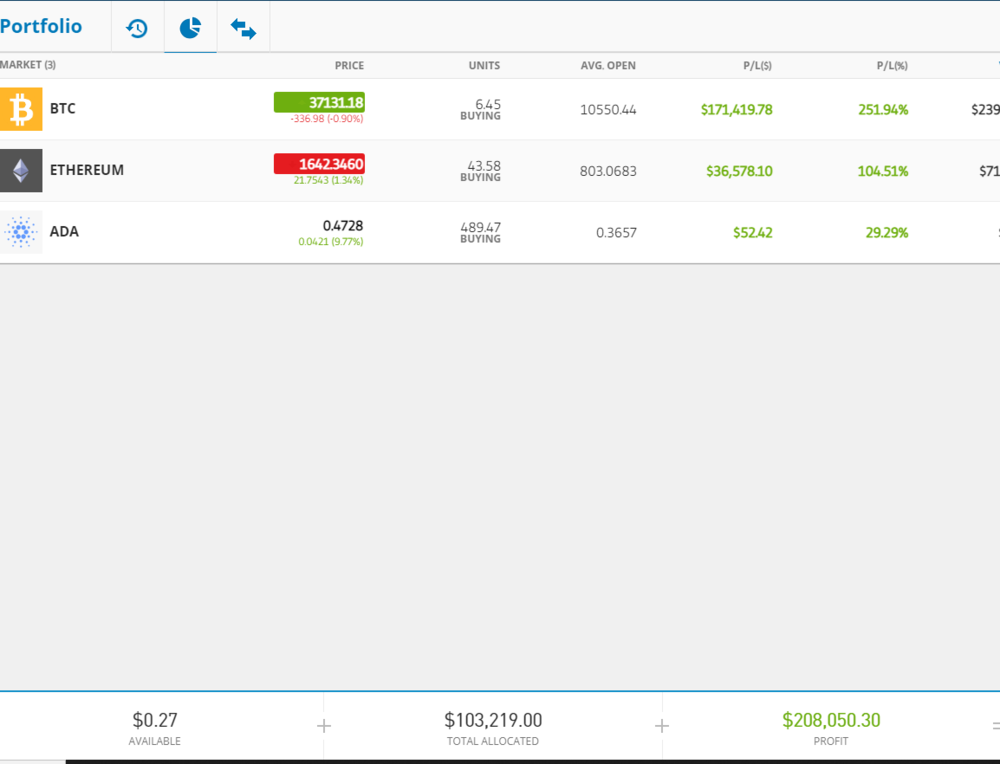Click the ADA price 0.4728

pos(342,226)
